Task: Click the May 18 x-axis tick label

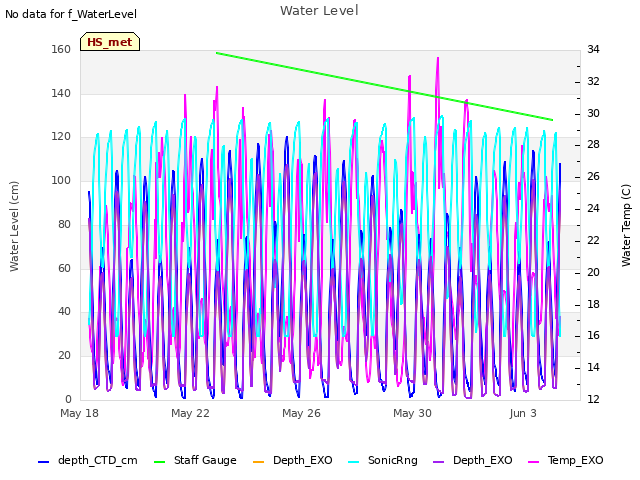Action: coord(79,413)
